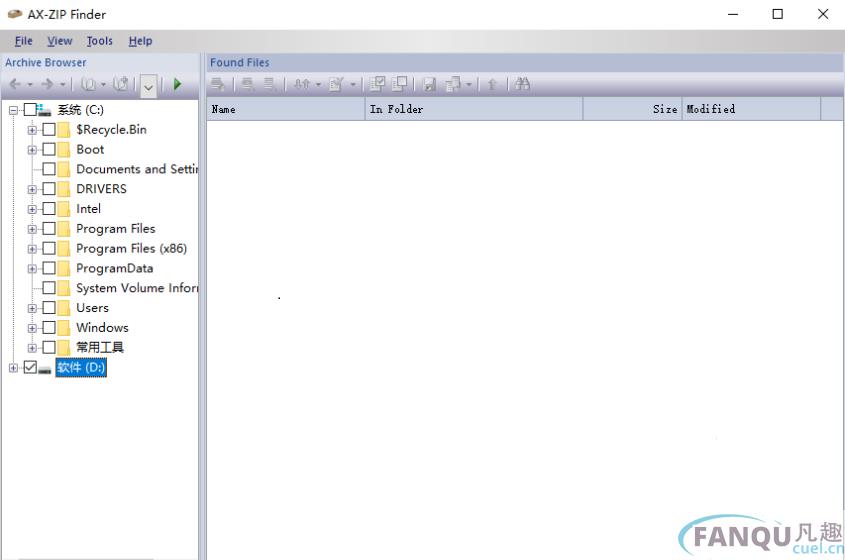
Task: Open the File menu
Action: [x=24, y=41]
